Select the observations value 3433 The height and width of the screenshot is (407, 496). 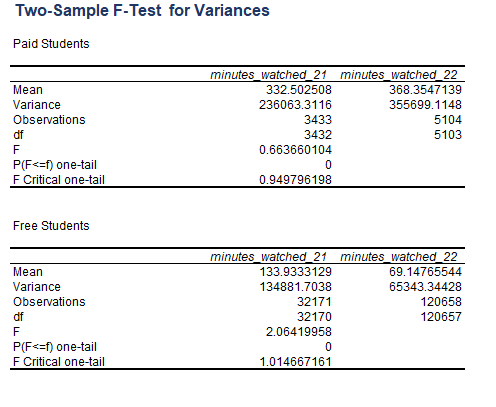(318, 120)
